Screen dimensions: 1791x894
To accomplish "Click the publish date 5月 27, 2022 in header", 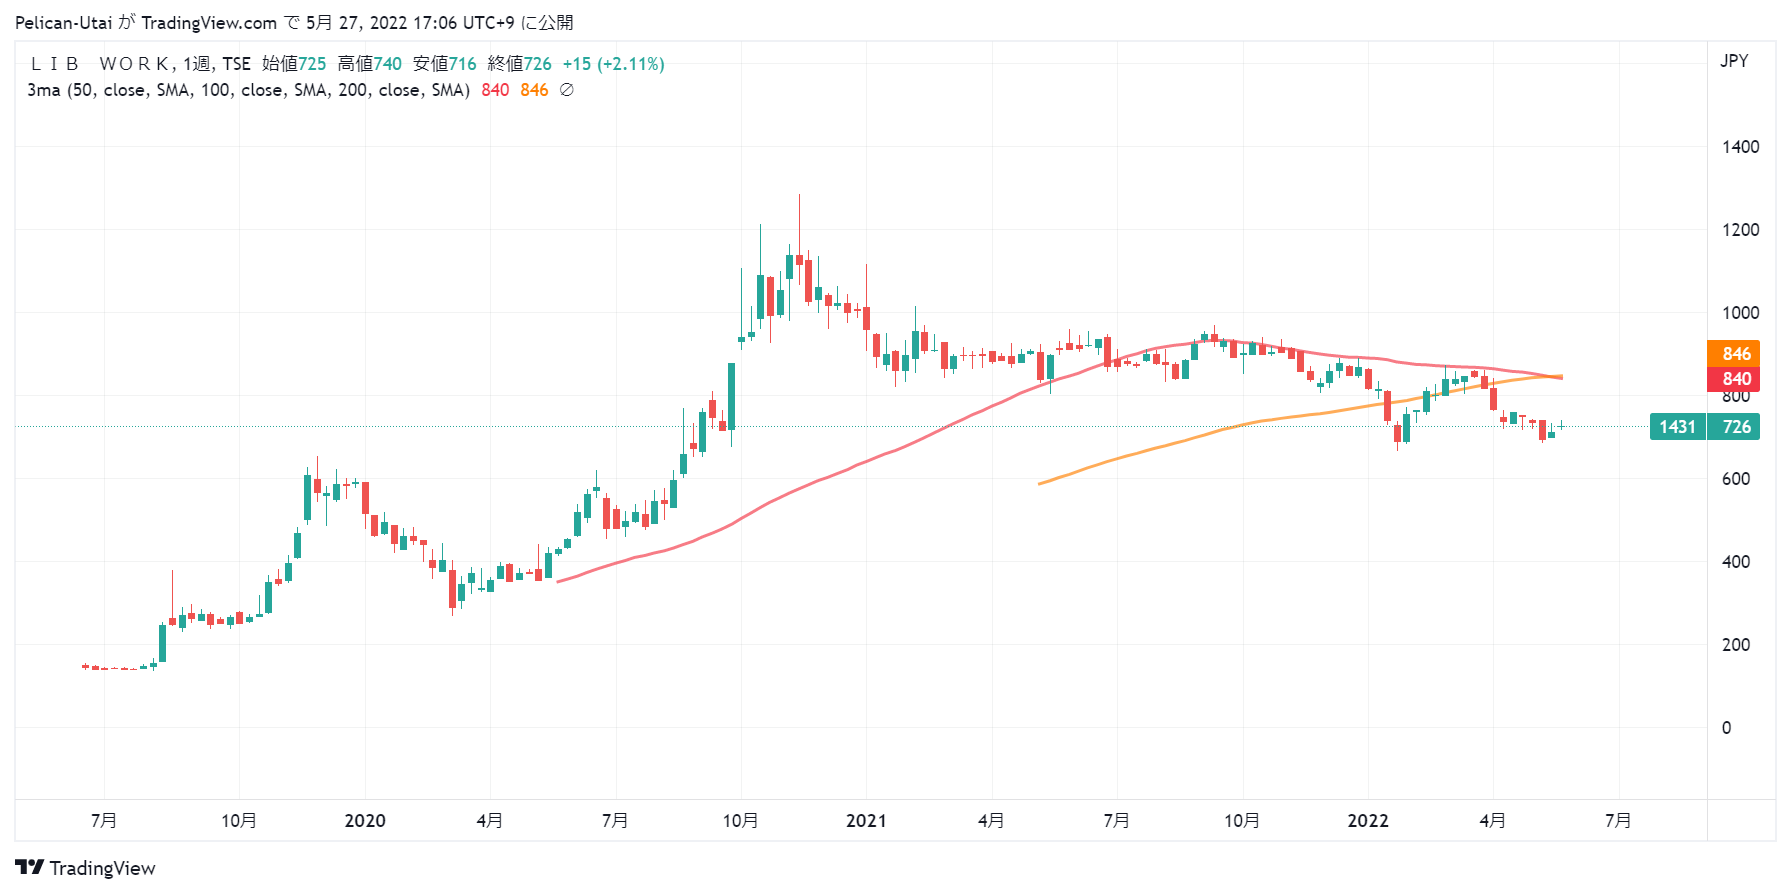I will pyautogui.click(x=357, y=23).
